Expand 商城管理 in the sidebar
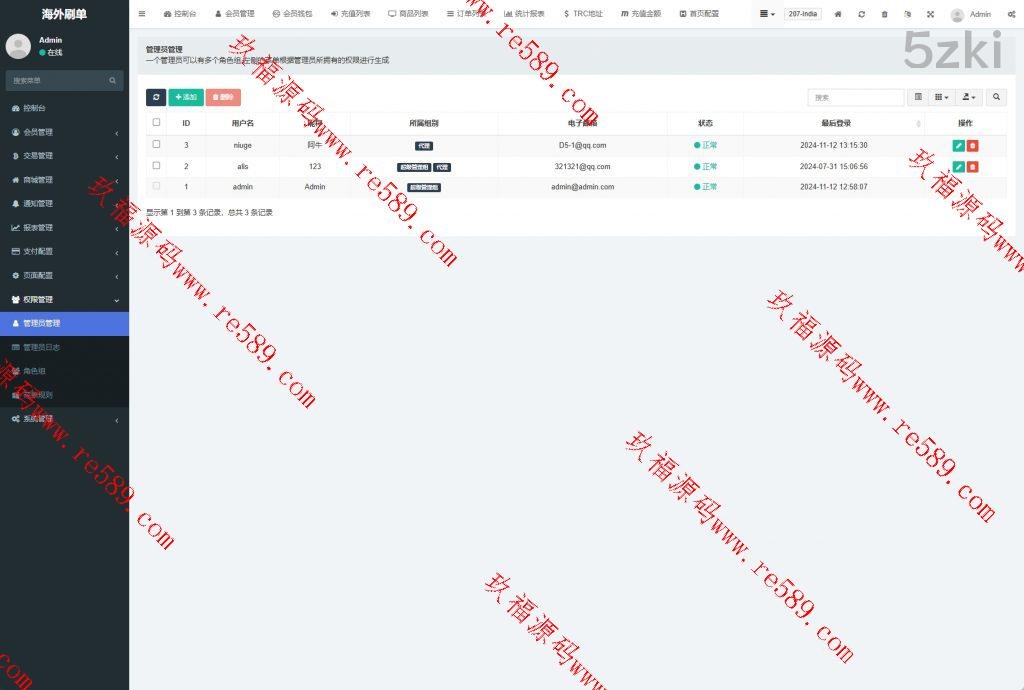The height and width of the screenshot is (690, 1024). click(x=64, y=180)
